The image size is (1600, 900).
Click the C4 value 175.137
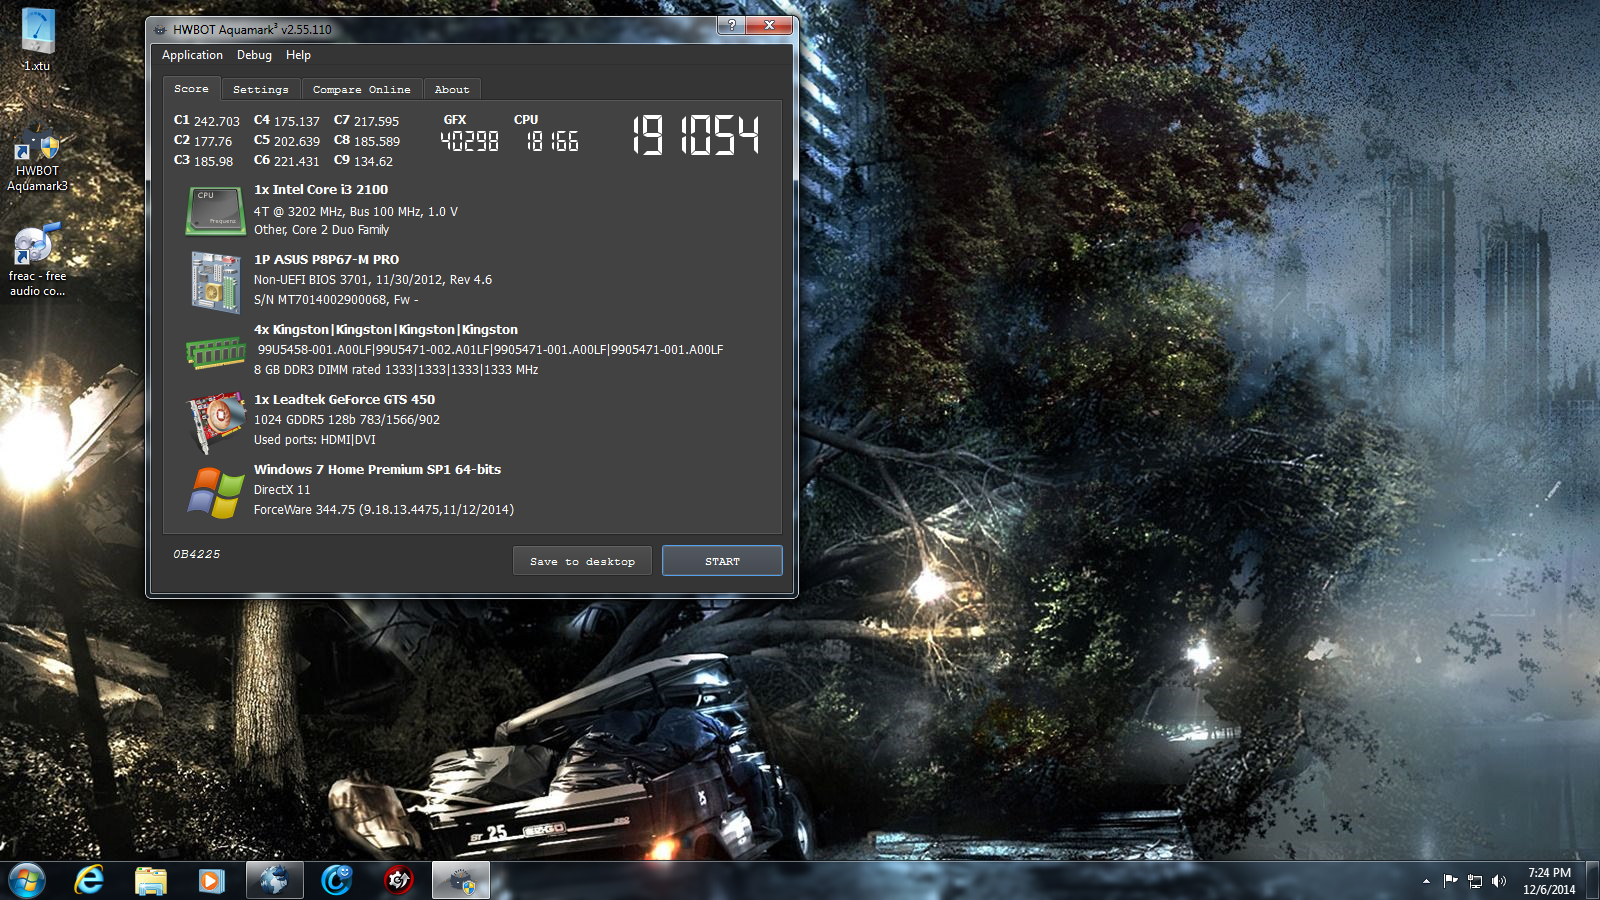297,122
